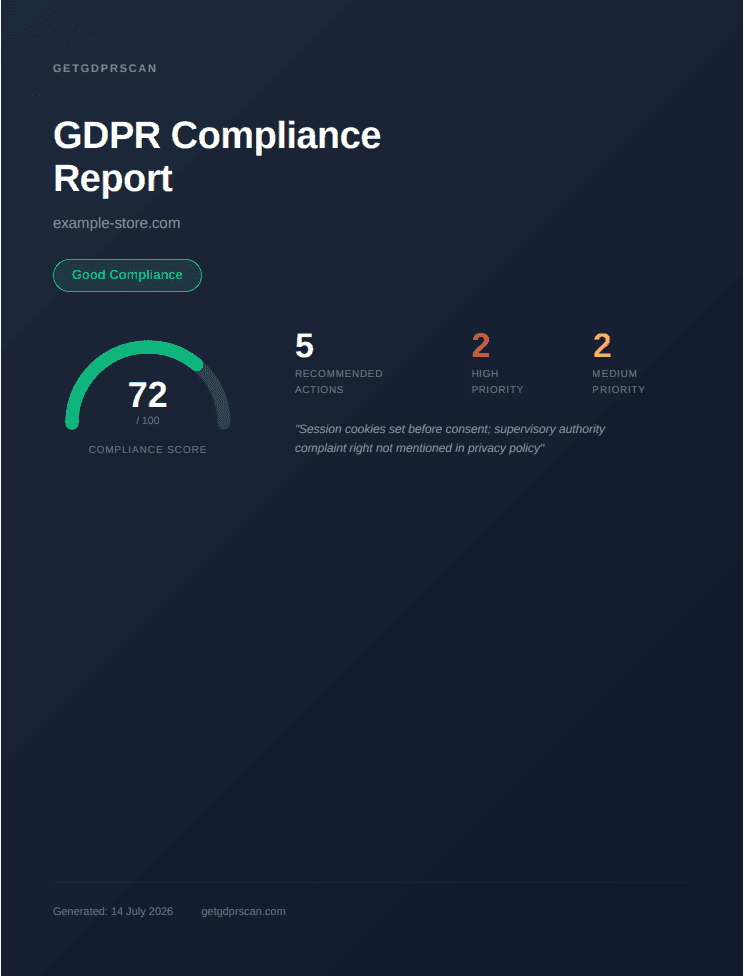Click the '/ 100' score denominator
This screenshot has height=976, width=744.
148,421
